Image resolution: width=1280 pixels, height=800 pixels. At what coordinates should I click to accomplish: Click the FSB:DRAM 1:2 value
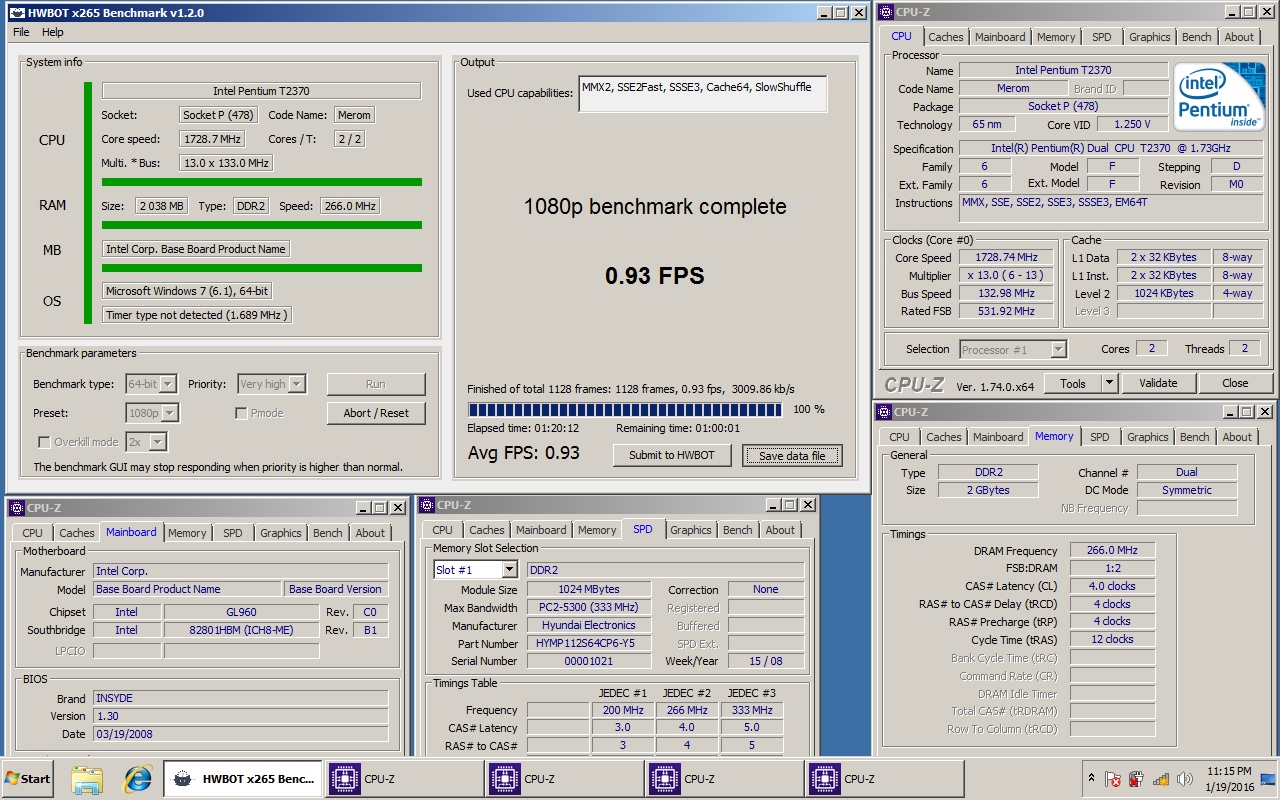[x=1112, y=568]
